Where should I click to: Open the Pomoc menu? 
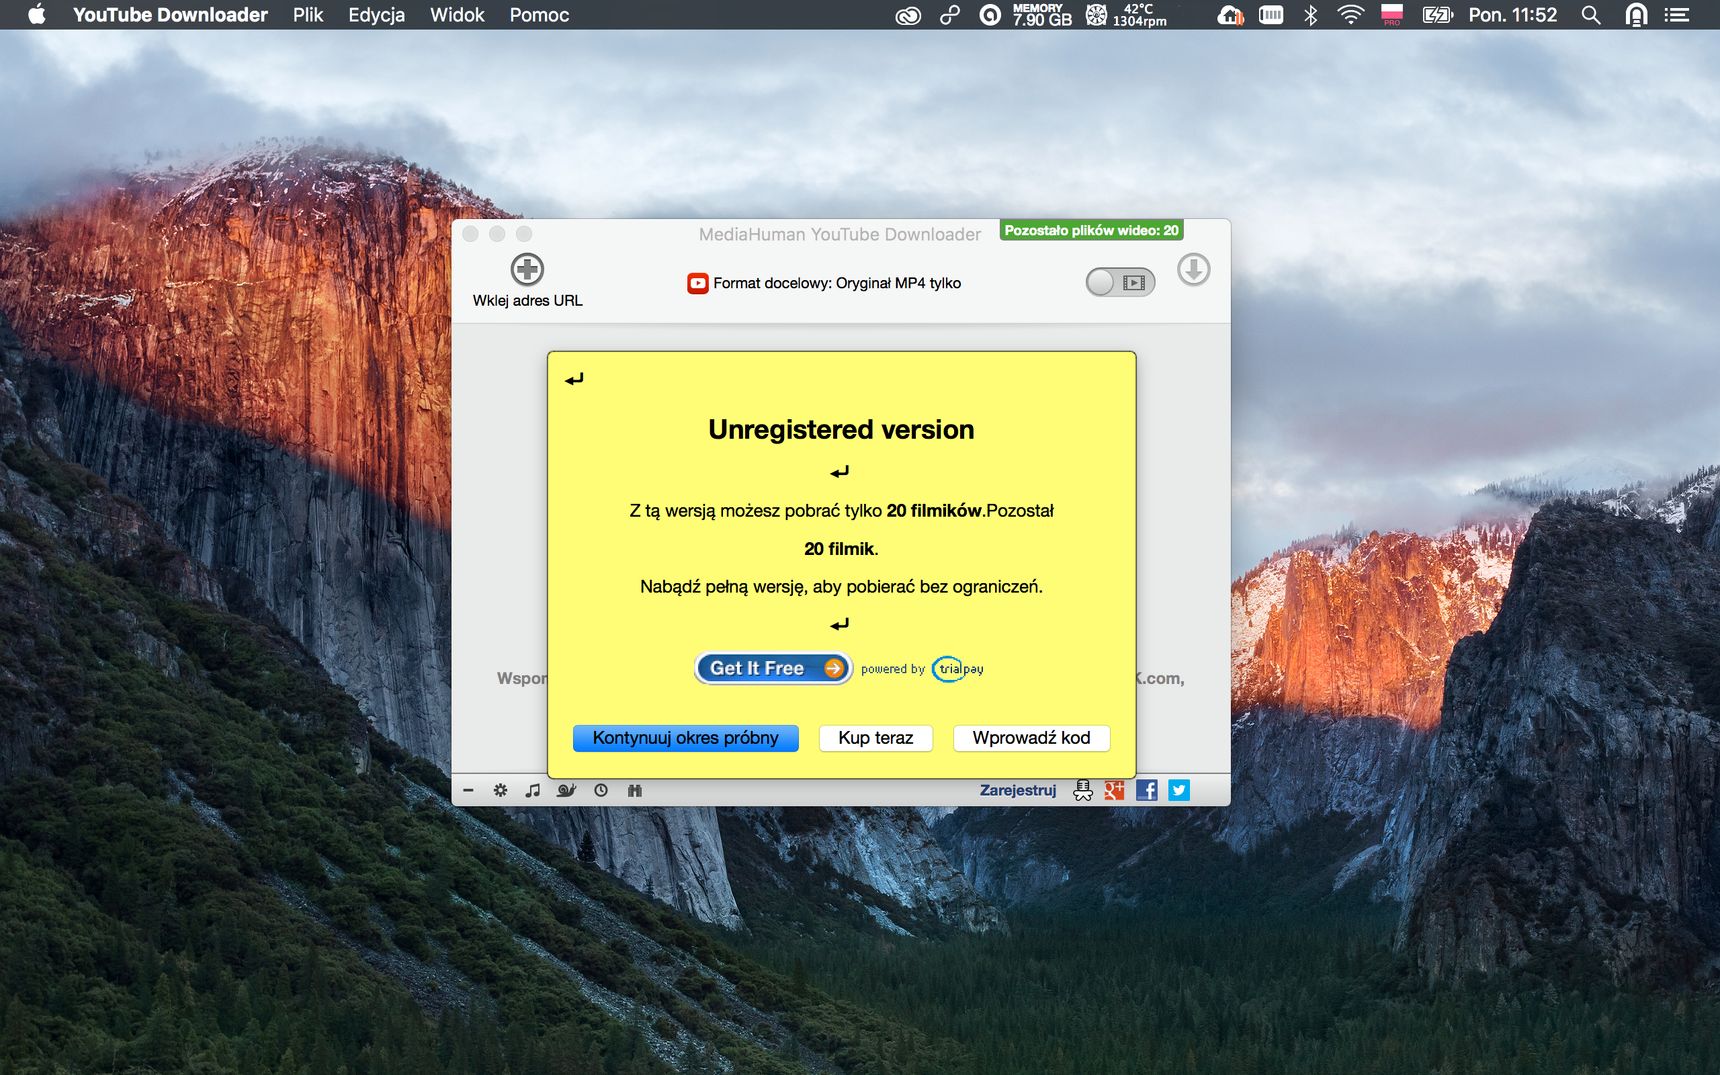(x=539, y=15)
